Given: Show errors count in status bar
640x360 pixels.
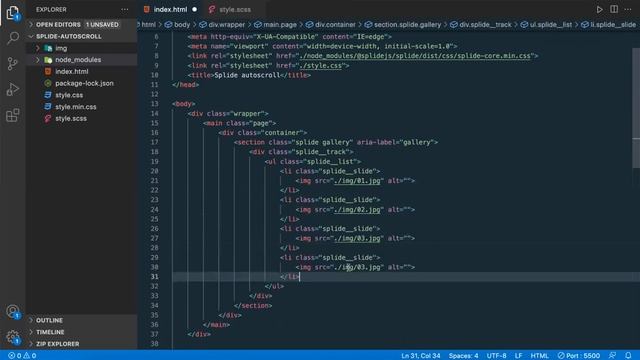Looking at the screenshot, I should pyautogui.click(x=14, y=356).
